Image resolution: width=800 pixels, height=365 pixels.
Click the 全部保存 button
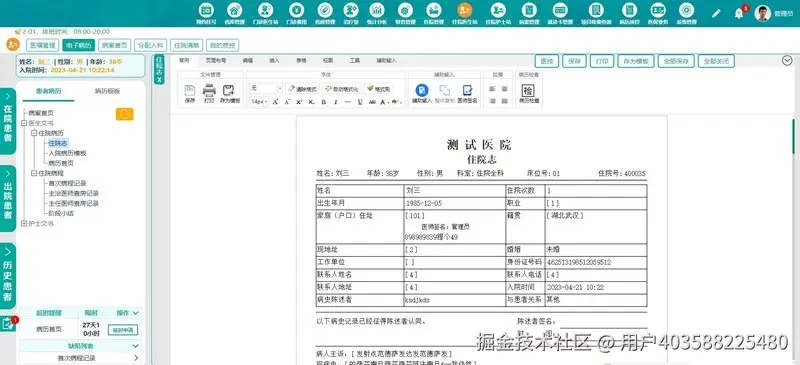tap(676, 61)
